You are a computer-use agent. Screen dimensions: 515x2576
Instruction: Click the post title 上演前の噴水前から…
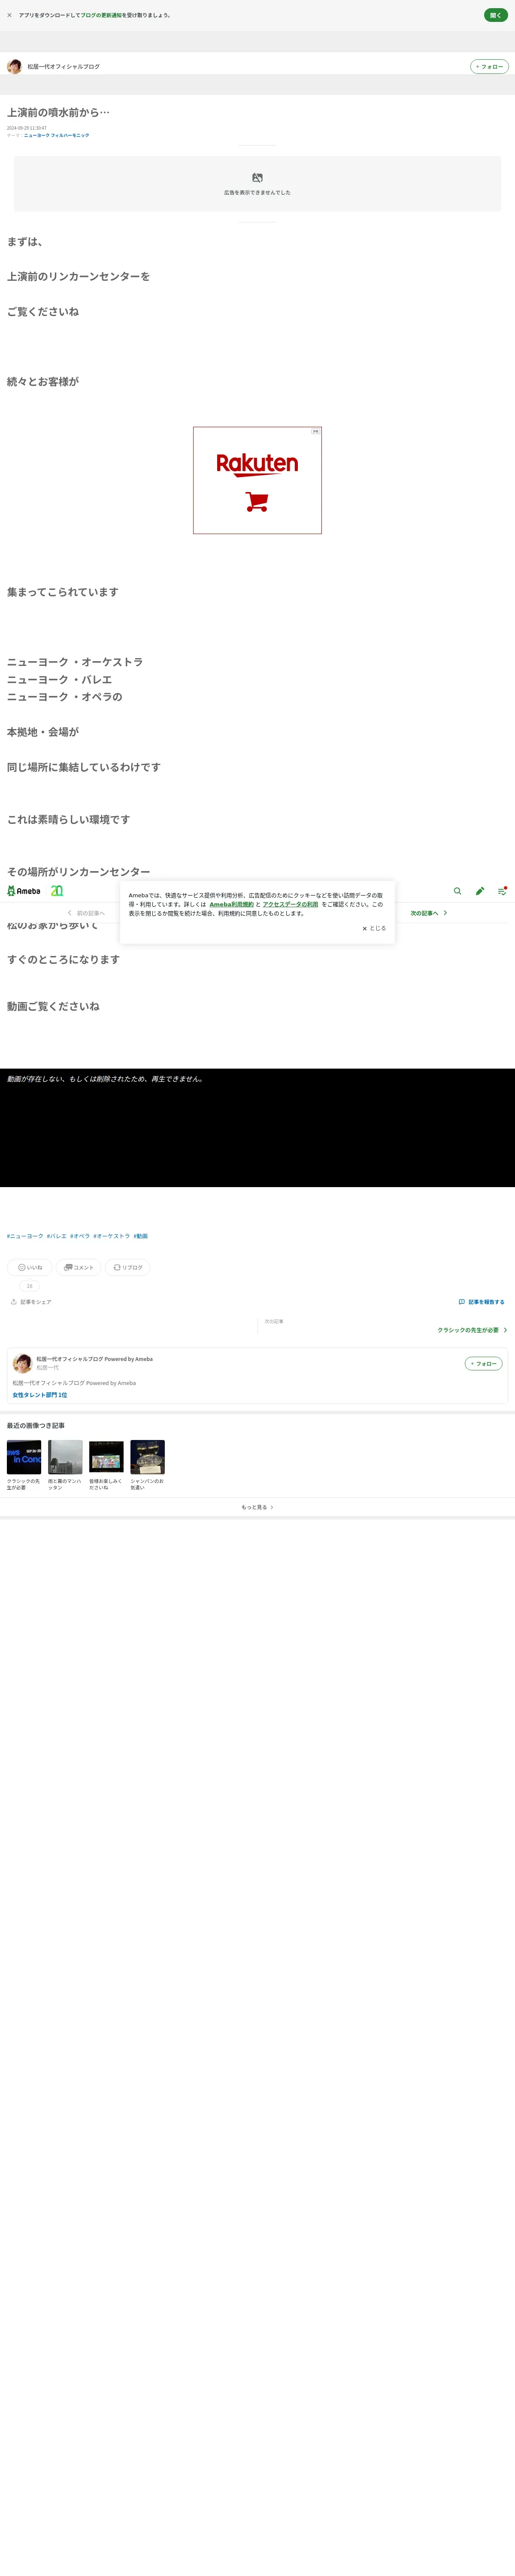click(58, 113)
